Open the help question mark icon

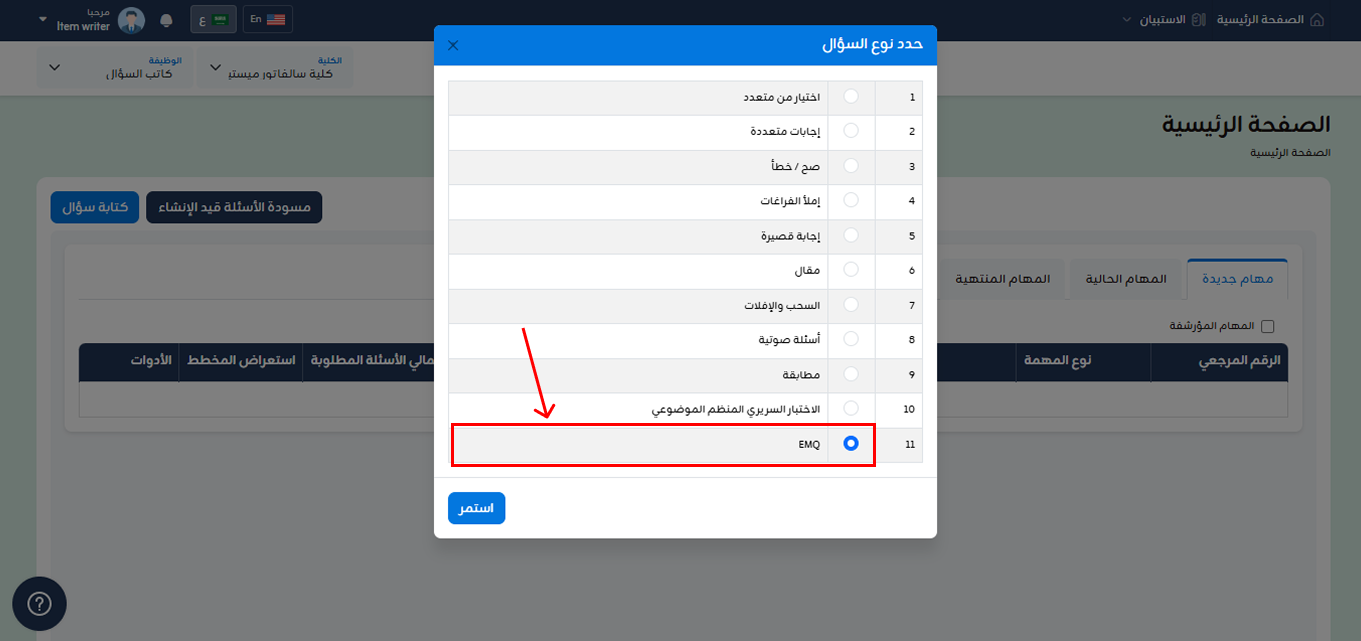click(39, 604)
